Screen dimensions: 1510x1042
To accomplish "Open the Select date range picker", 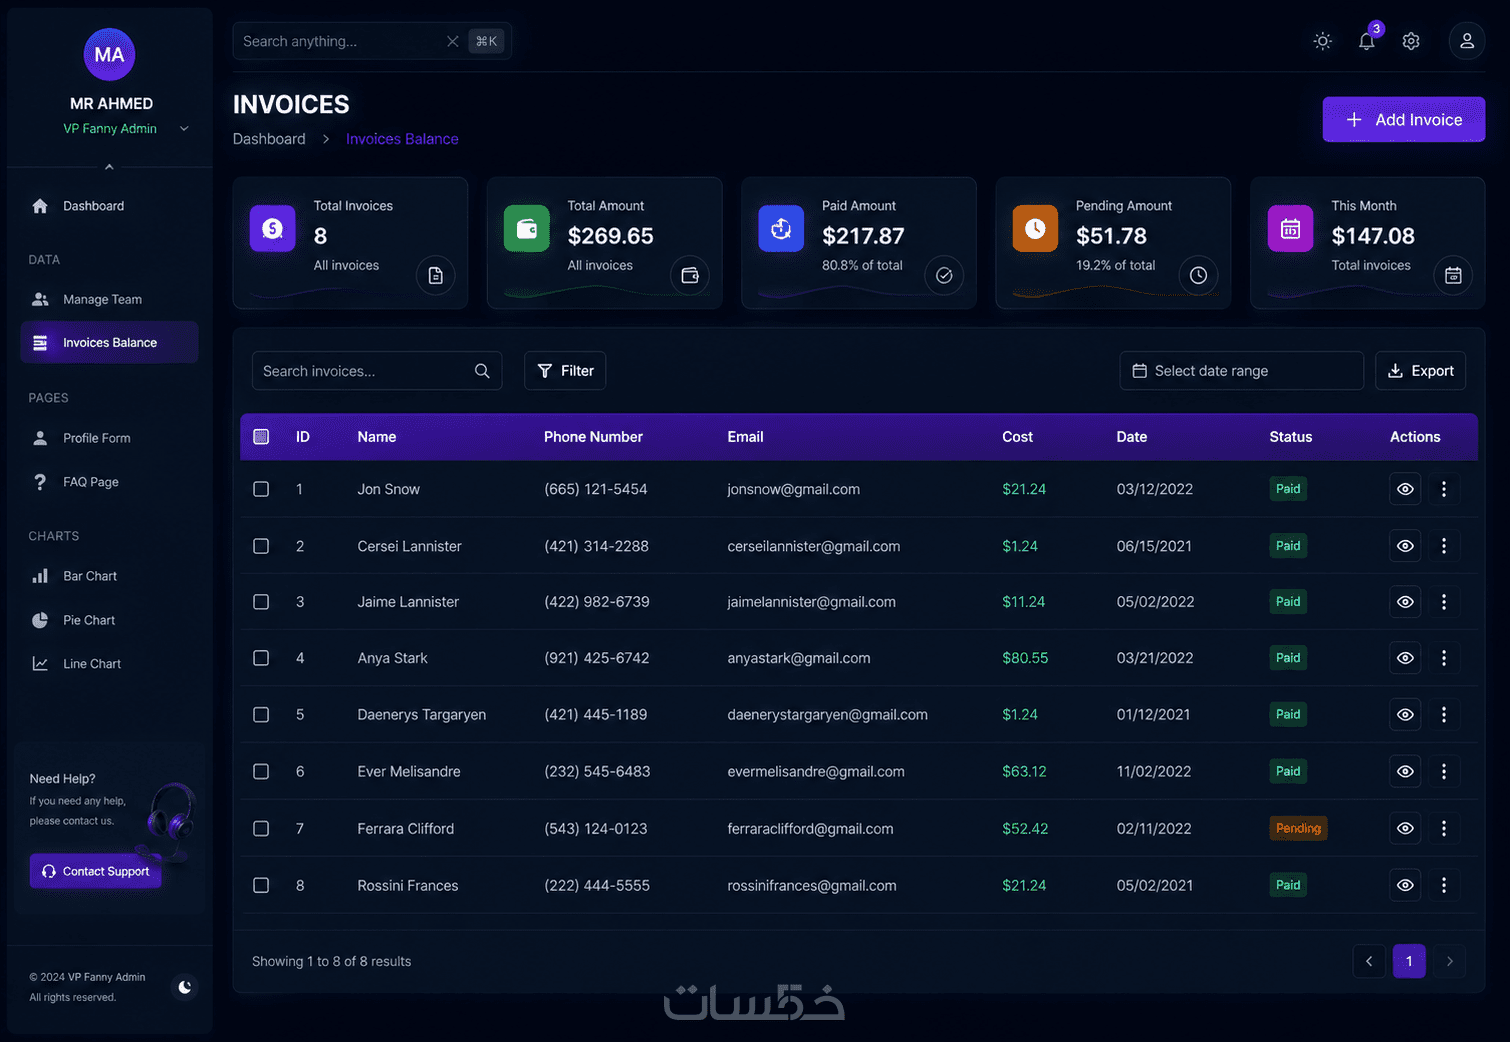I will tap(1241, 371).
